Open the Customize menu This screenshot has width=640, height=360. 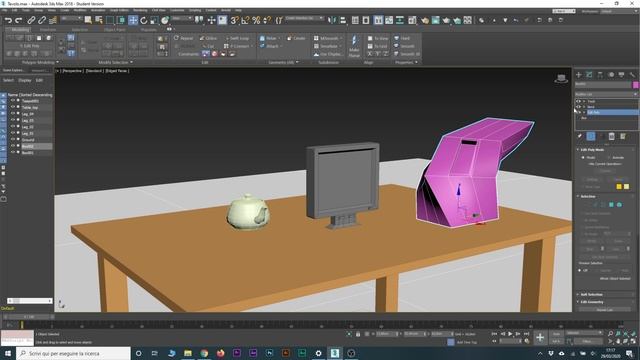tap(177, 10)
